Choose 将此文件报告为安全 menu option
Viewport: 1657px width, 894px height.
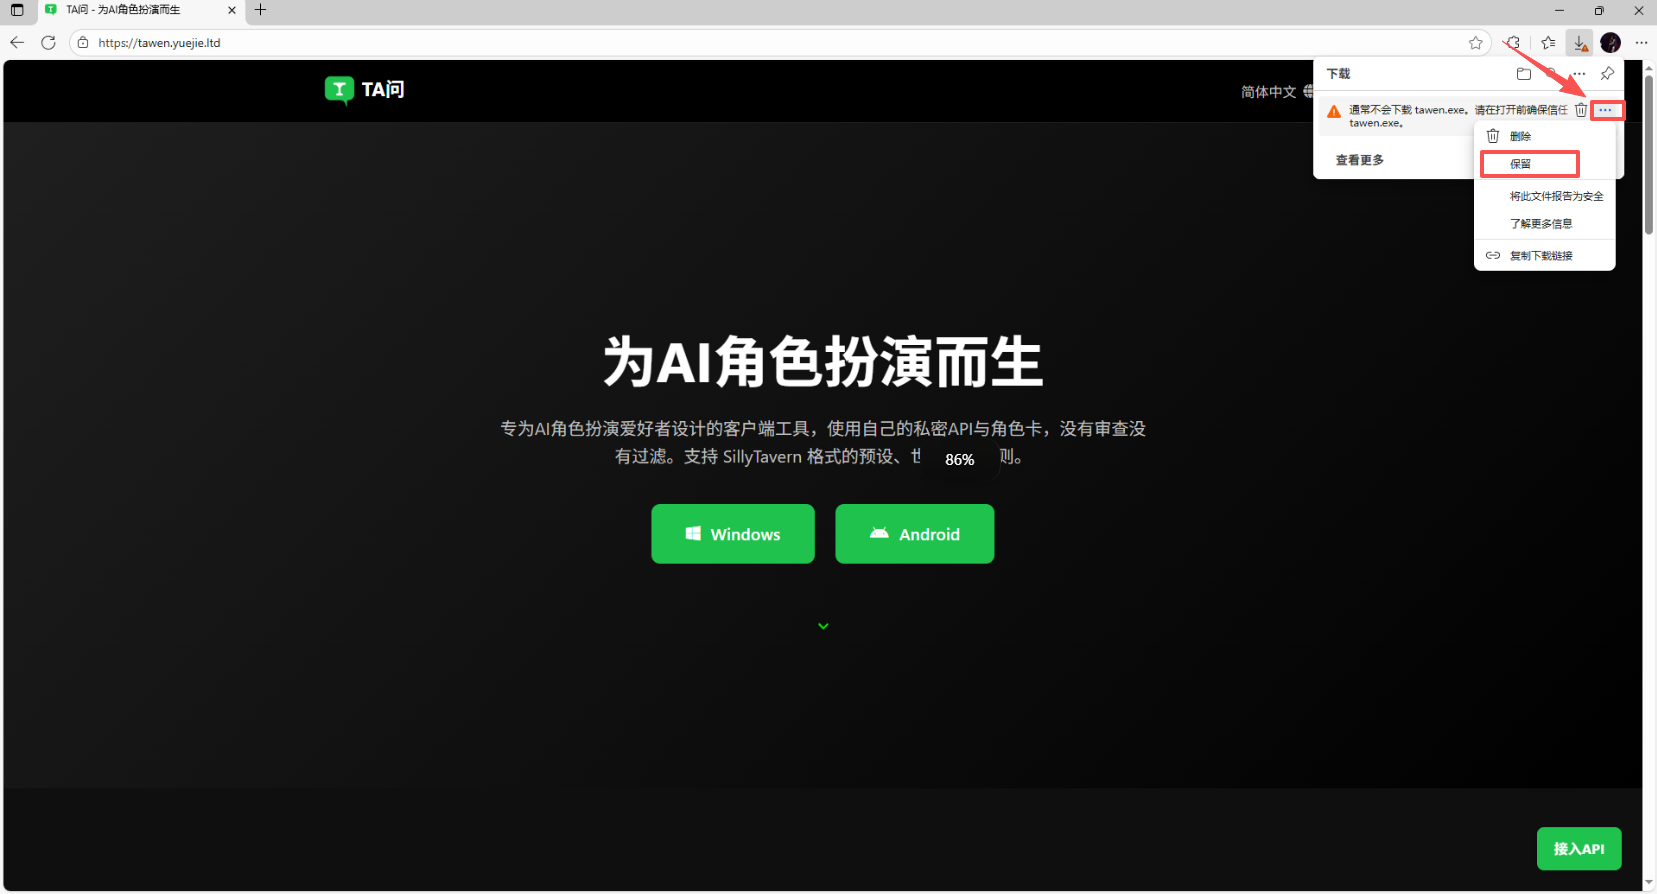click(1556, 196)
